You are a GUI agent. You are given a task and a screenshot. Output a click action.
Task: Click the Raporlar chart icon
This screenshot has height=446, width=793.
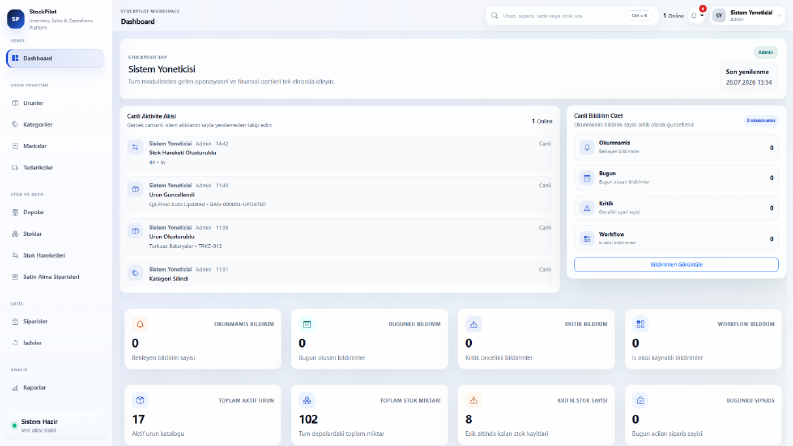click(x=15, y=388)
